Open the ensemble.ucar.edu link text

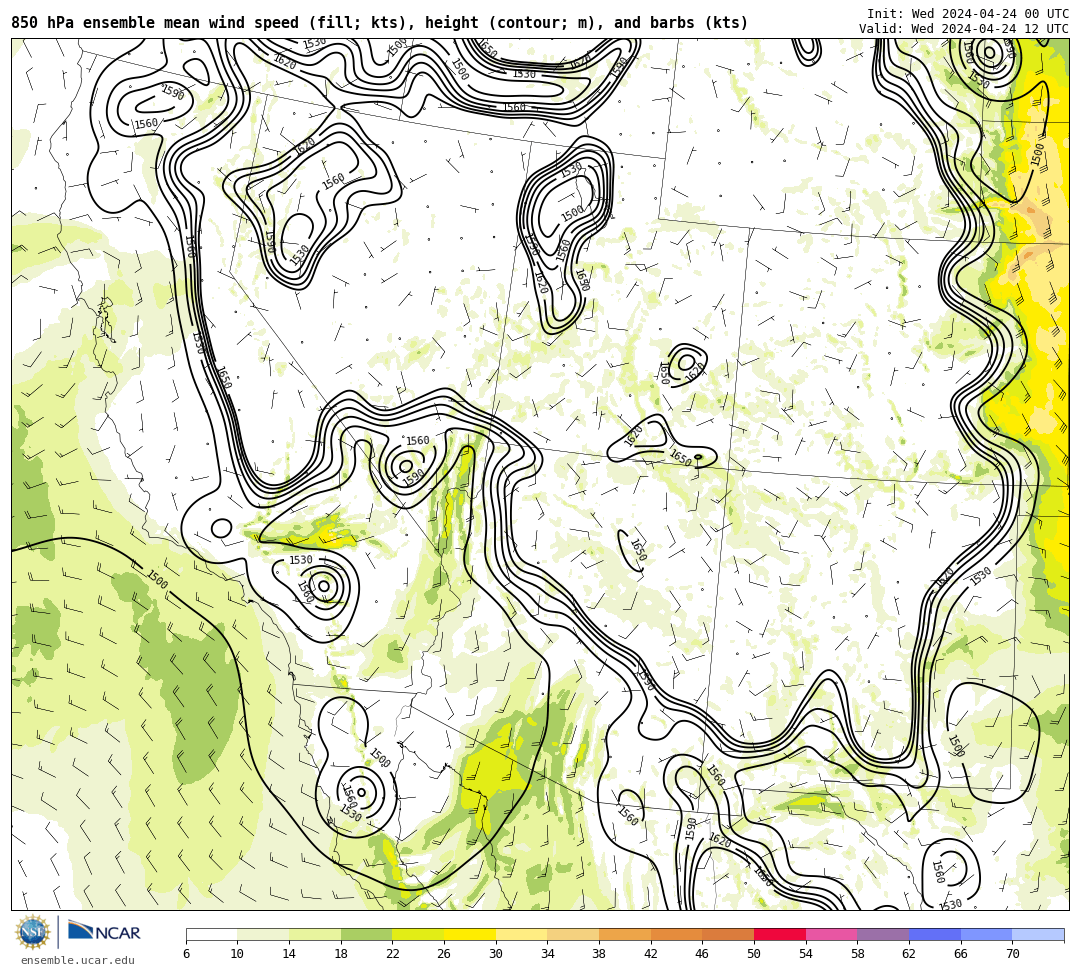coord(78,961)
